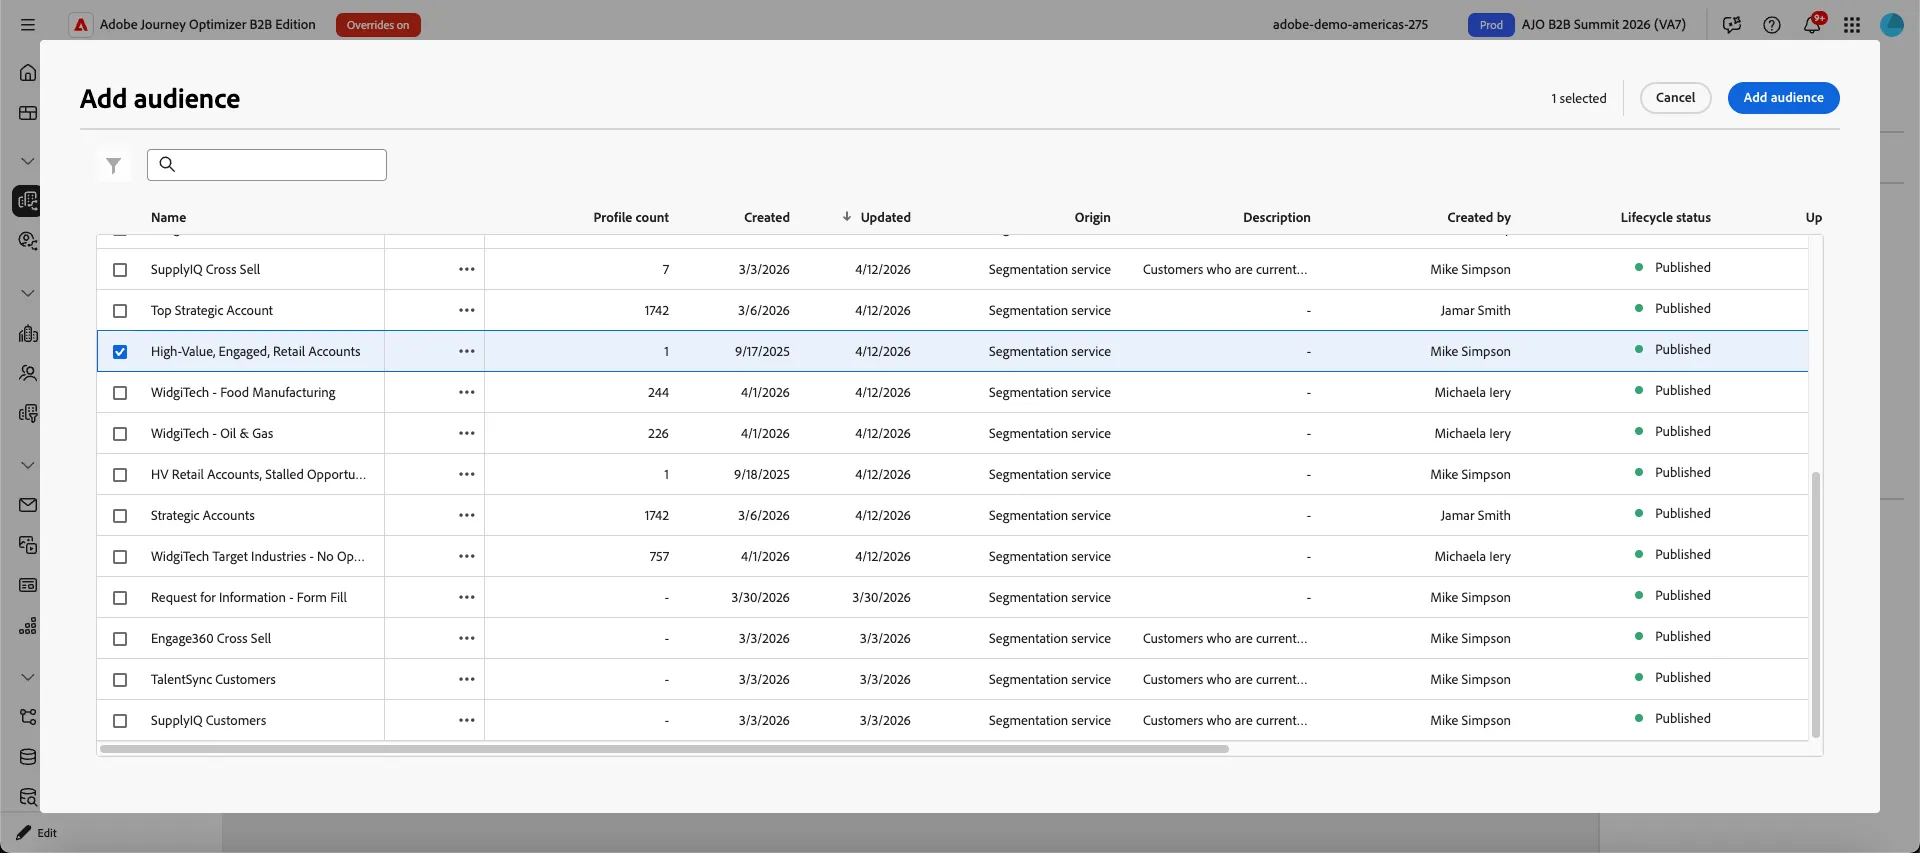Open the user profile avatar
Image resolution: width=1920 pixels, height=853 pixels.
tap(1892, 25)
